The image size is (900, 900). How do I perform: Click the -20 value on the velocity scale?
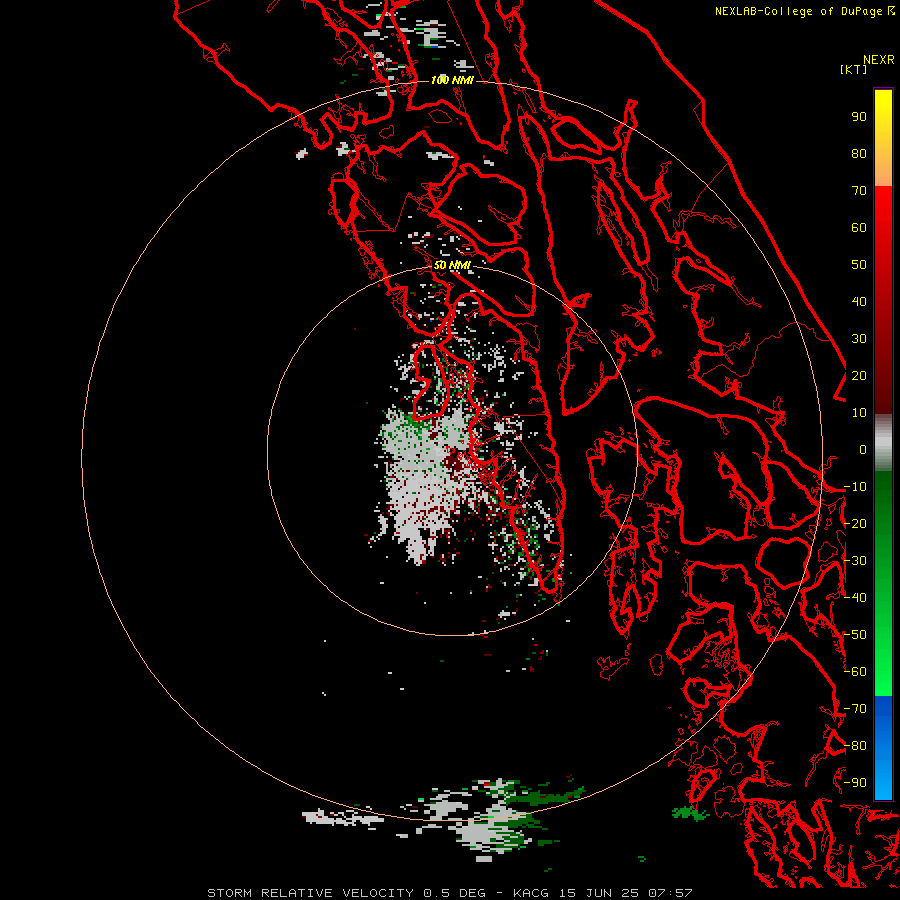point(855,523)
